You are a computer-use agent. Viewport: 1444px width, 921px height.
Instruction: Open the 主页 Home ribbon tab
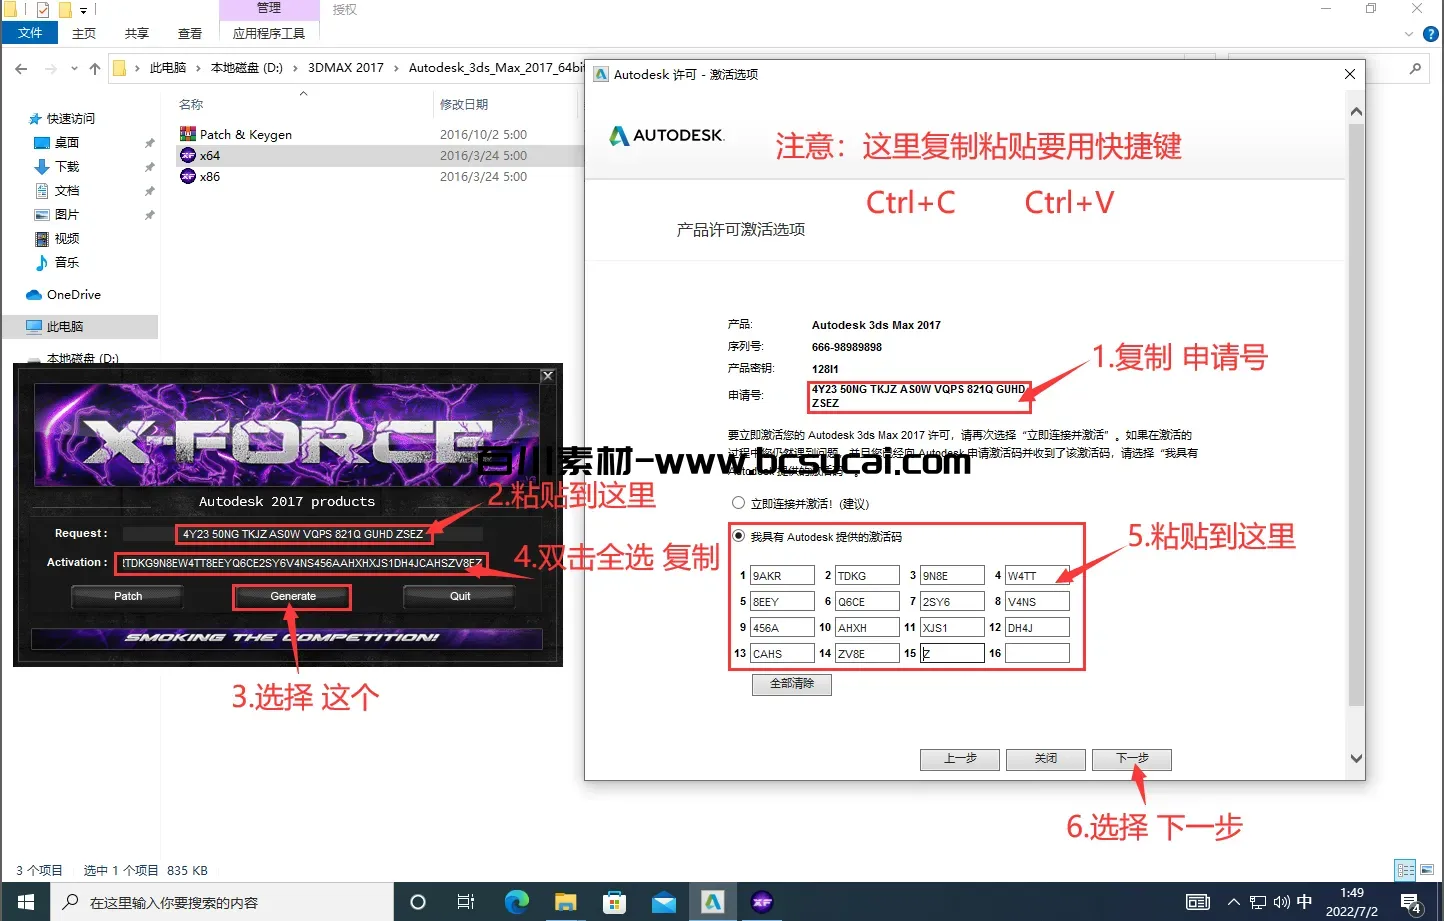pos(84,33)
